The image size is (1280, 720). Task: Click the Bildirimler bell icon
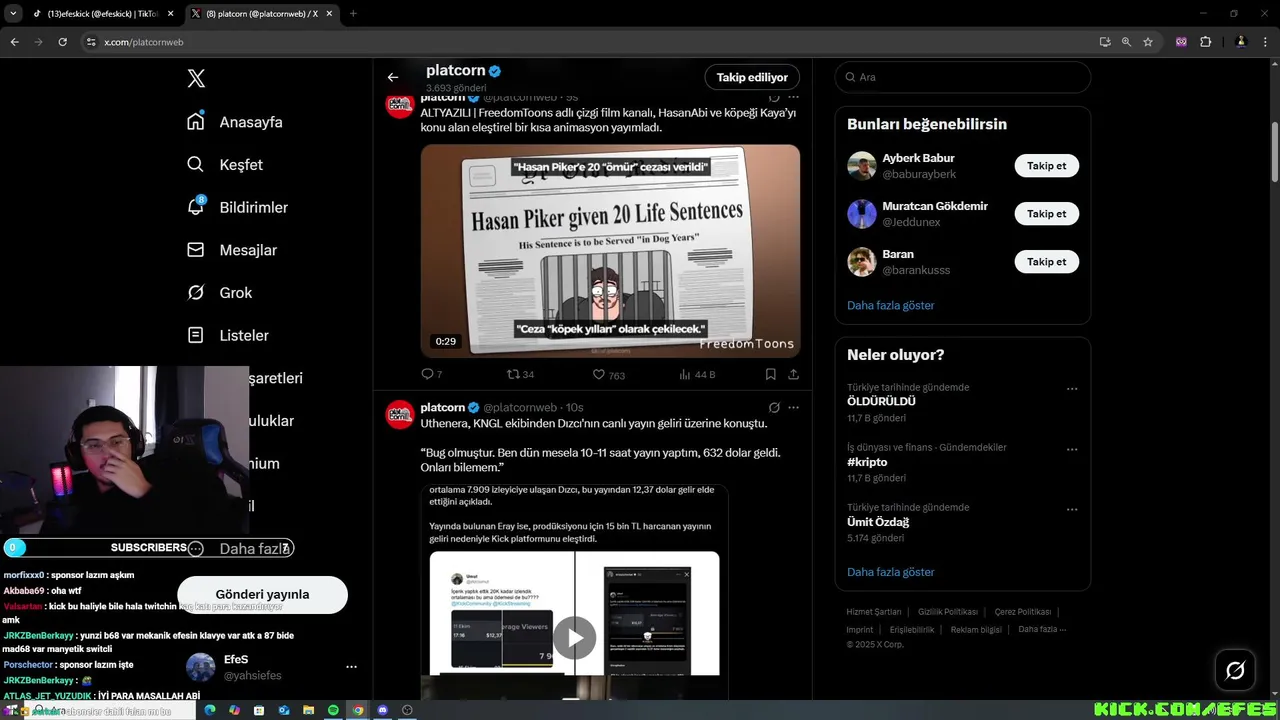(x=196, y=207)
